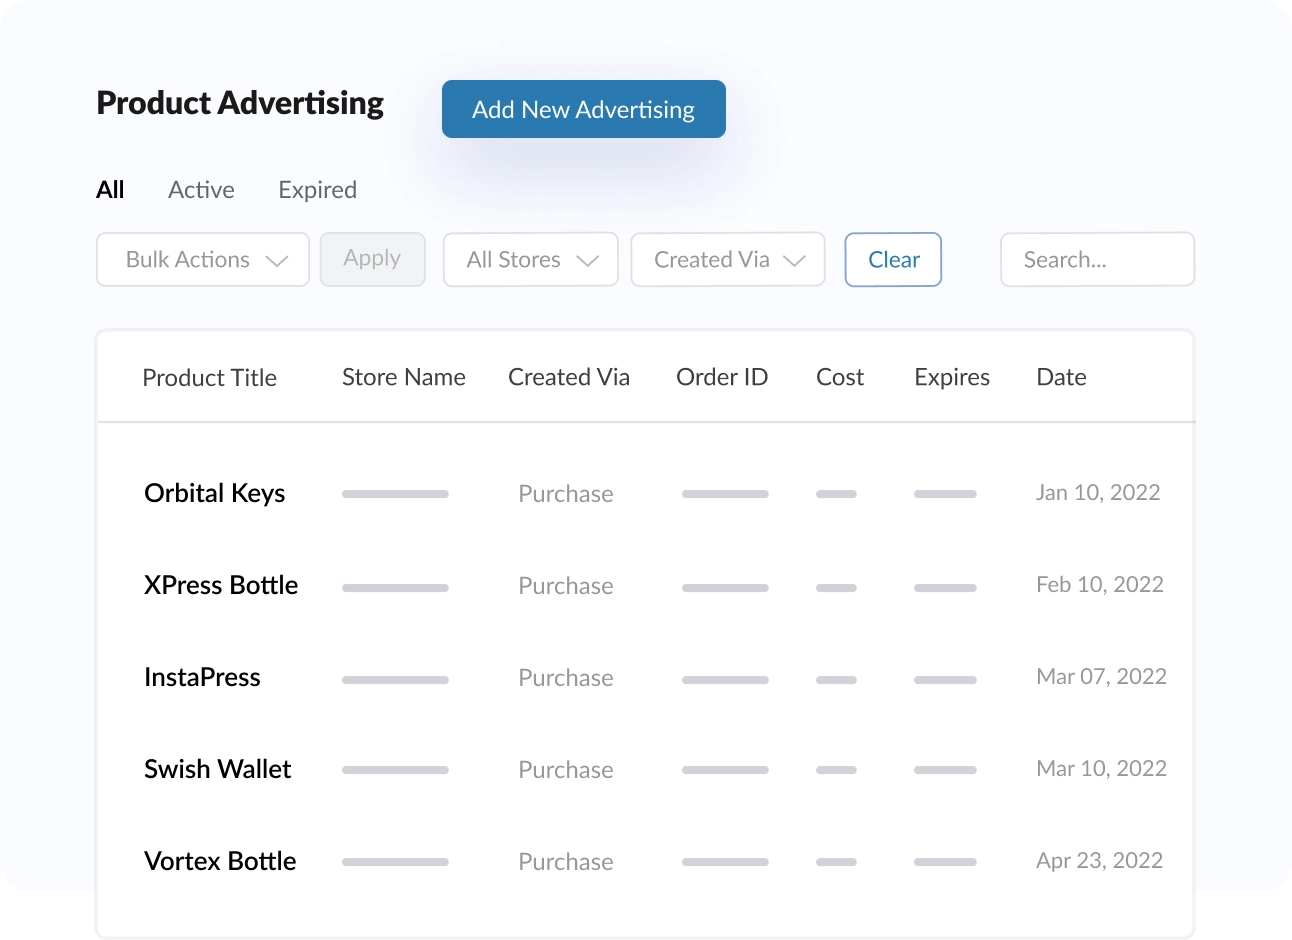Viewport: 1292px width, 940px height.
Task: Click the Product Advertising page heading
Action: 240,104
